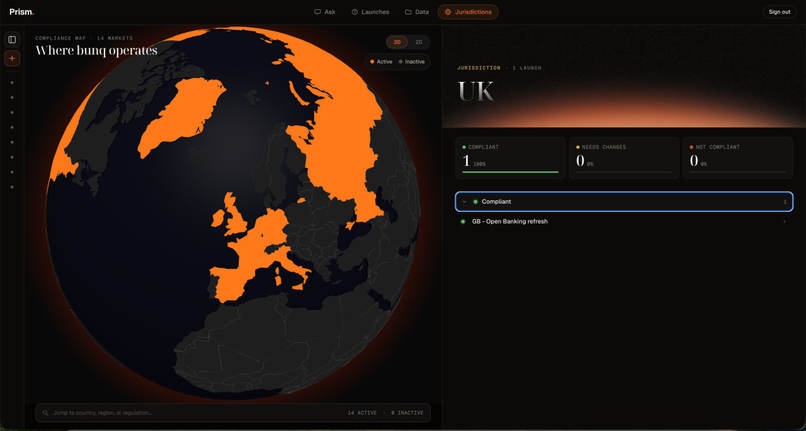
Task: Click the 14 ACTIVE counter
Action: pos(361,412)
